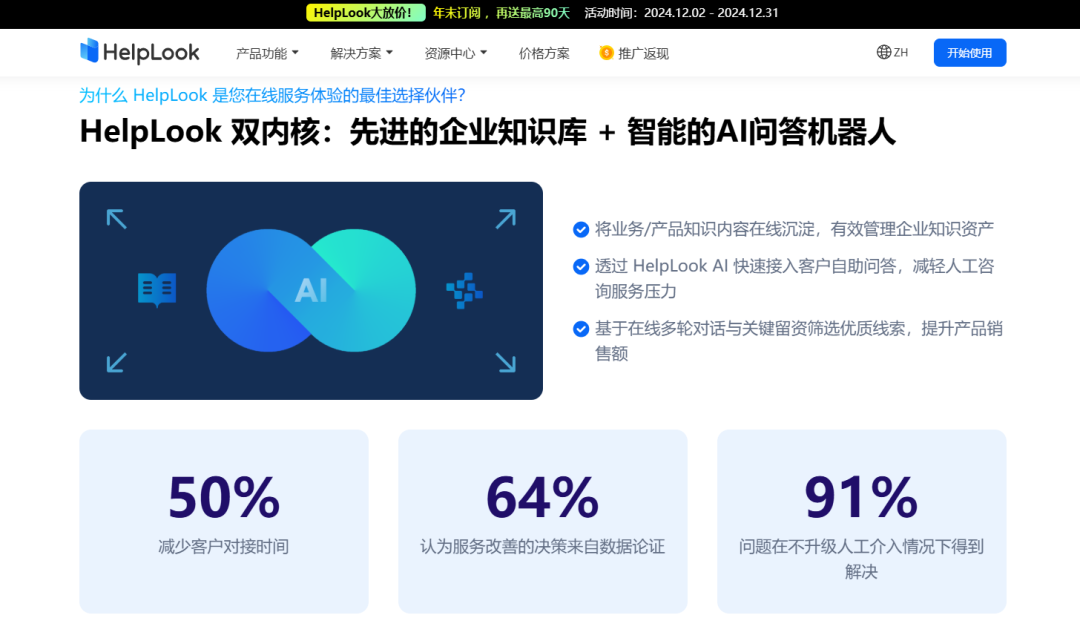This screenshot has height=641, width=1080.
Task: Switch language via ZH label
Action: 901,52
